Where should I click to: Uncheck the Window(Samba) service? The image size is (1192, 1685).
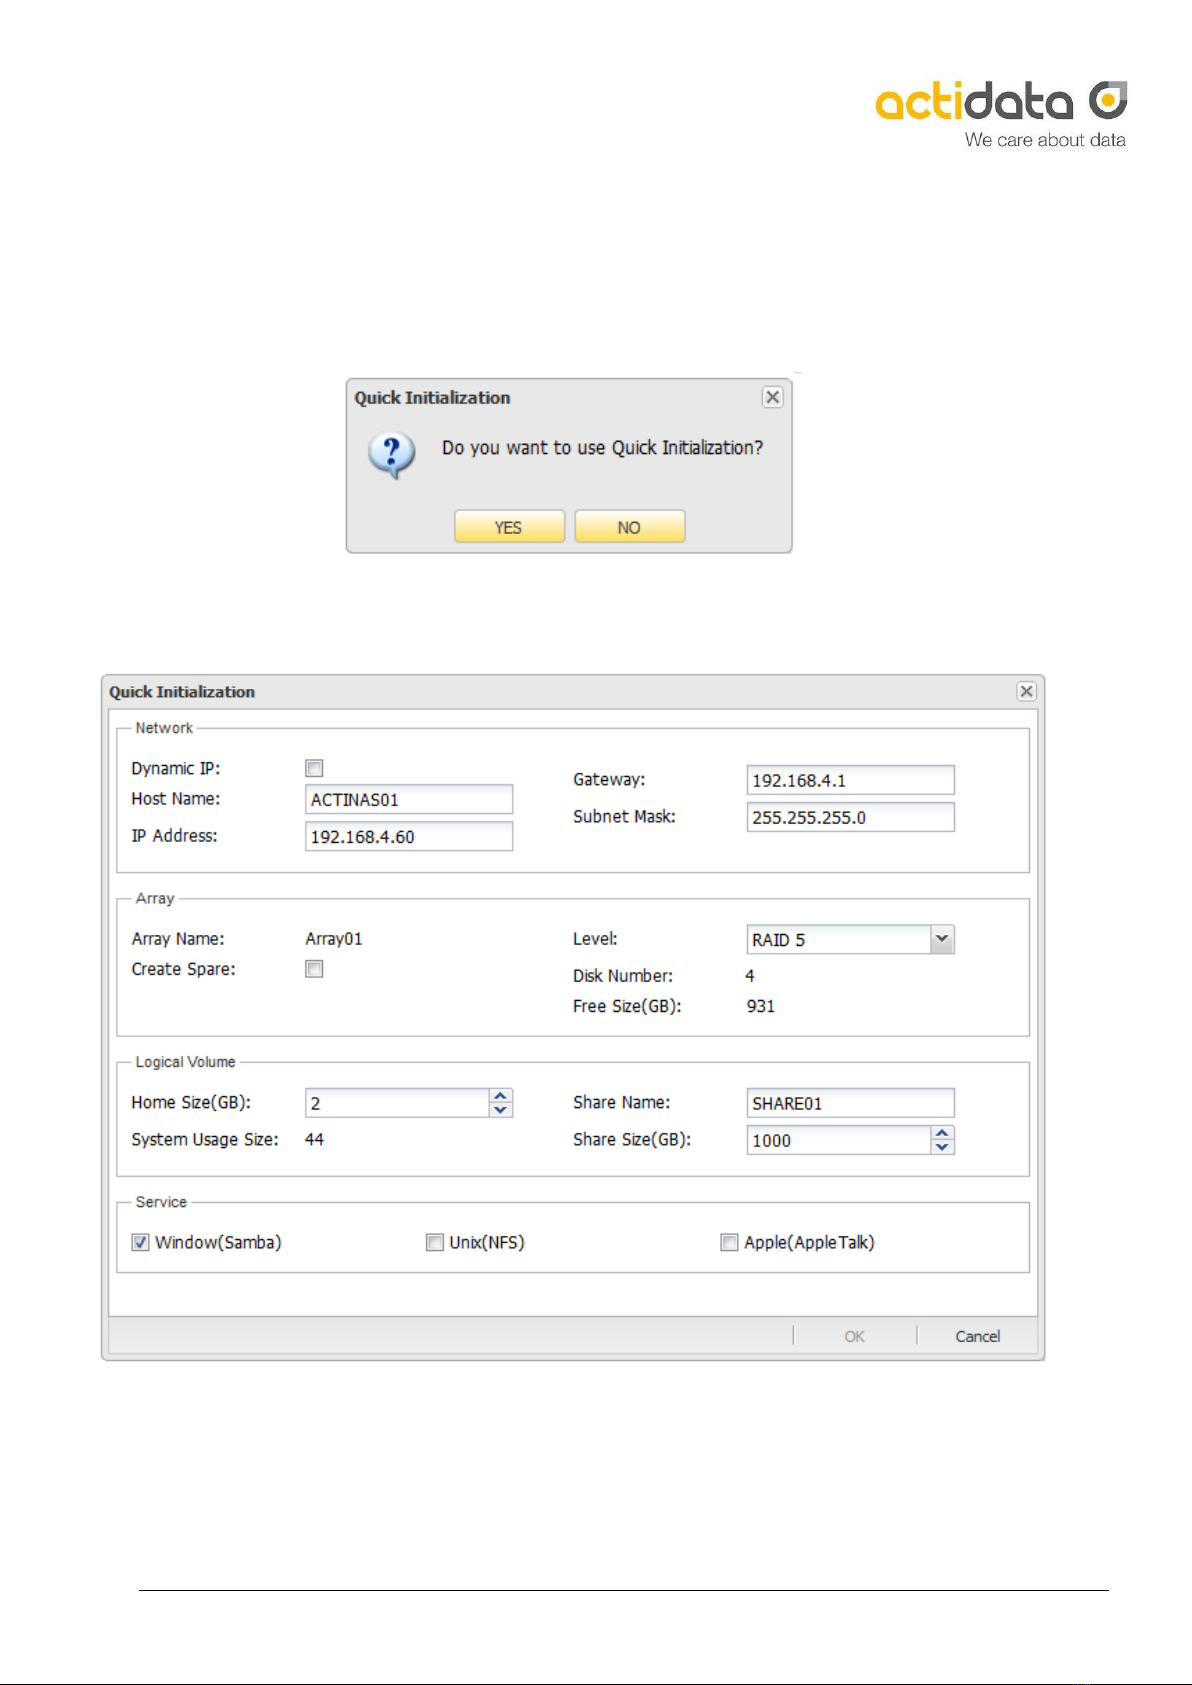pos(141,1242)
